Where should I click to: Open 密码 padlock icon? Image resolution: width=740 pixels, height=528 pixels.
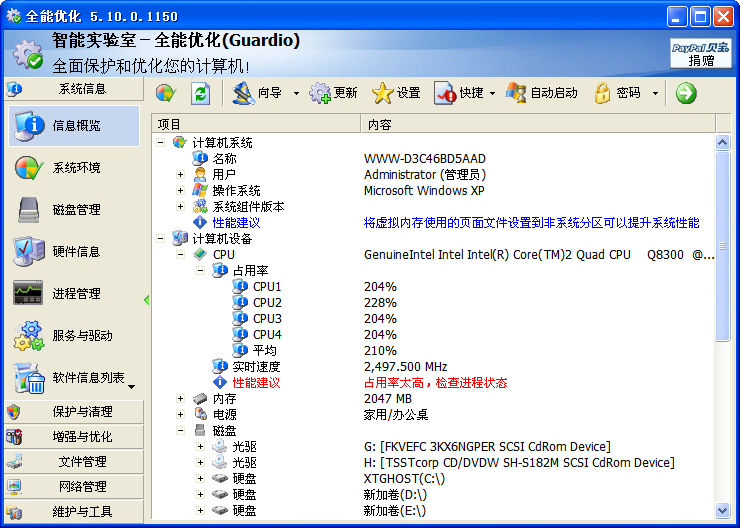coord(603,93)
